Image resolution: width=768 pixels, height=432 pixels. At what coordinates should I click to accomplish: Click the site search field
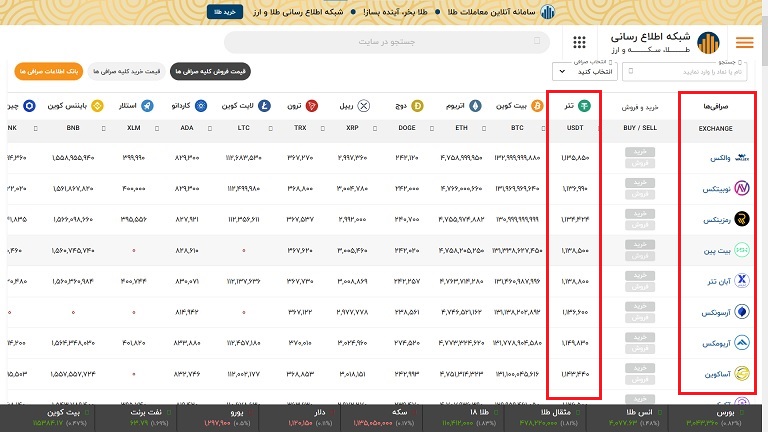coord(390,42)
